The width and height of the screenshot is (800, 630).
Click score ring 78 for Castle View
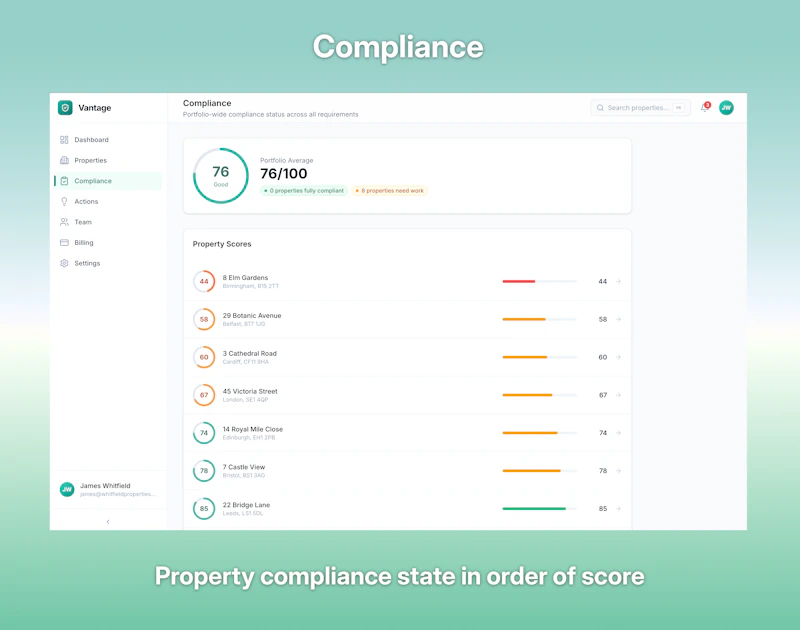pos(204,470)
